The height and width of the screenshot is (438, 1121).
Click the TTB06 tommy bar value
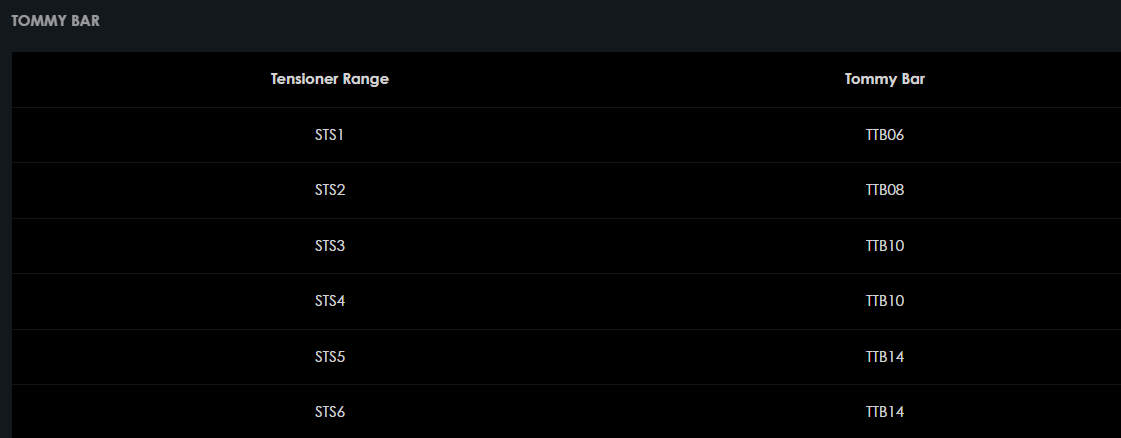[x=884, y=135]
